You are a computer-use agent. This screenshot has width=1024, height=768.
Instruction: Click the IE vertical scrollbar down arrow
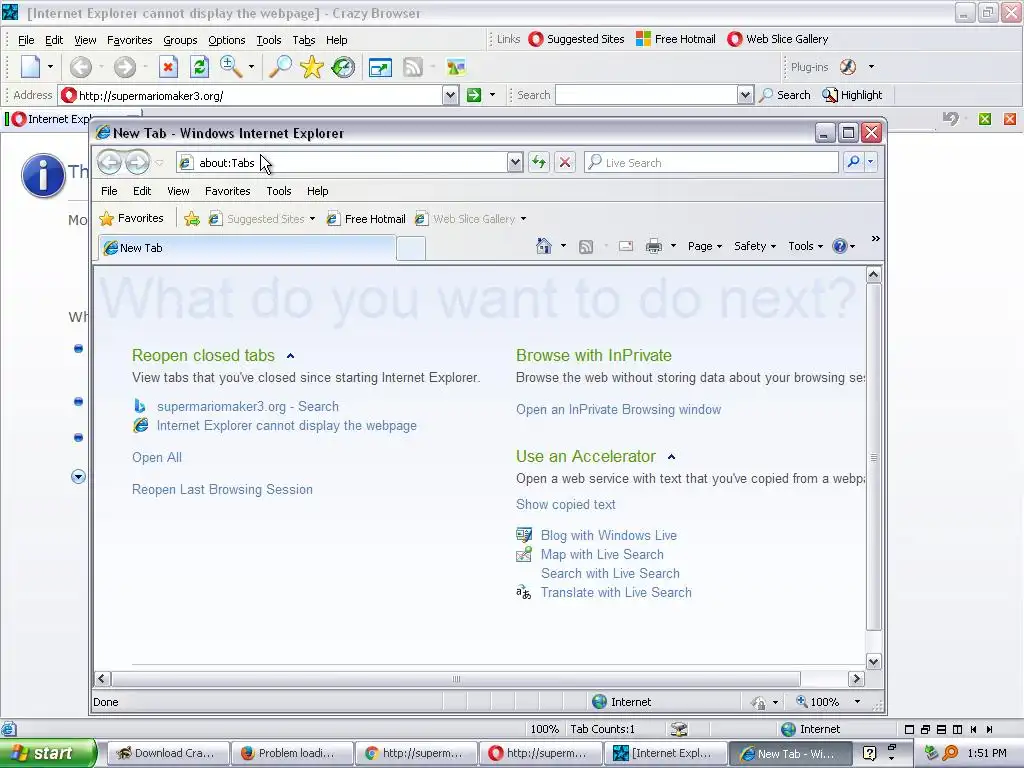873,662
